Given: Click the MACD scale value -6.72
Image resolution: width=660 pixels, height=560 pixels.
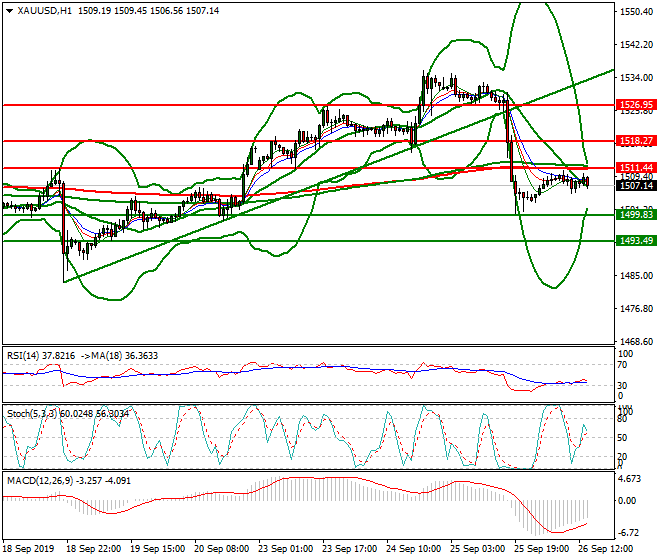Looking at the screenshot, I should click(628, 533).
